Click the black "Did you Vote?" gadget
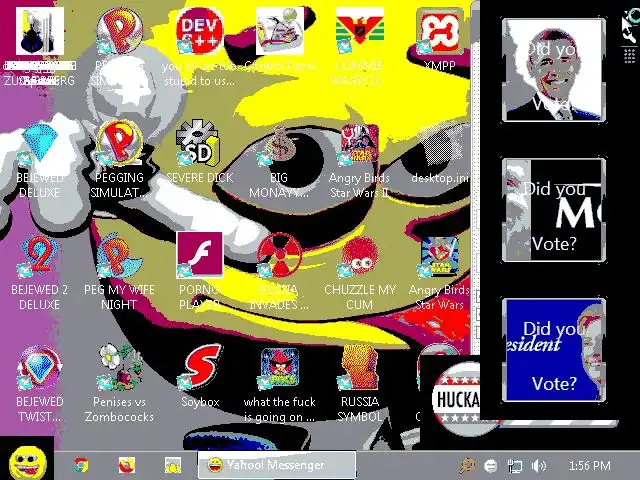Image resolution: width=640 pixels, height=480 pixels. click(553, 210)
